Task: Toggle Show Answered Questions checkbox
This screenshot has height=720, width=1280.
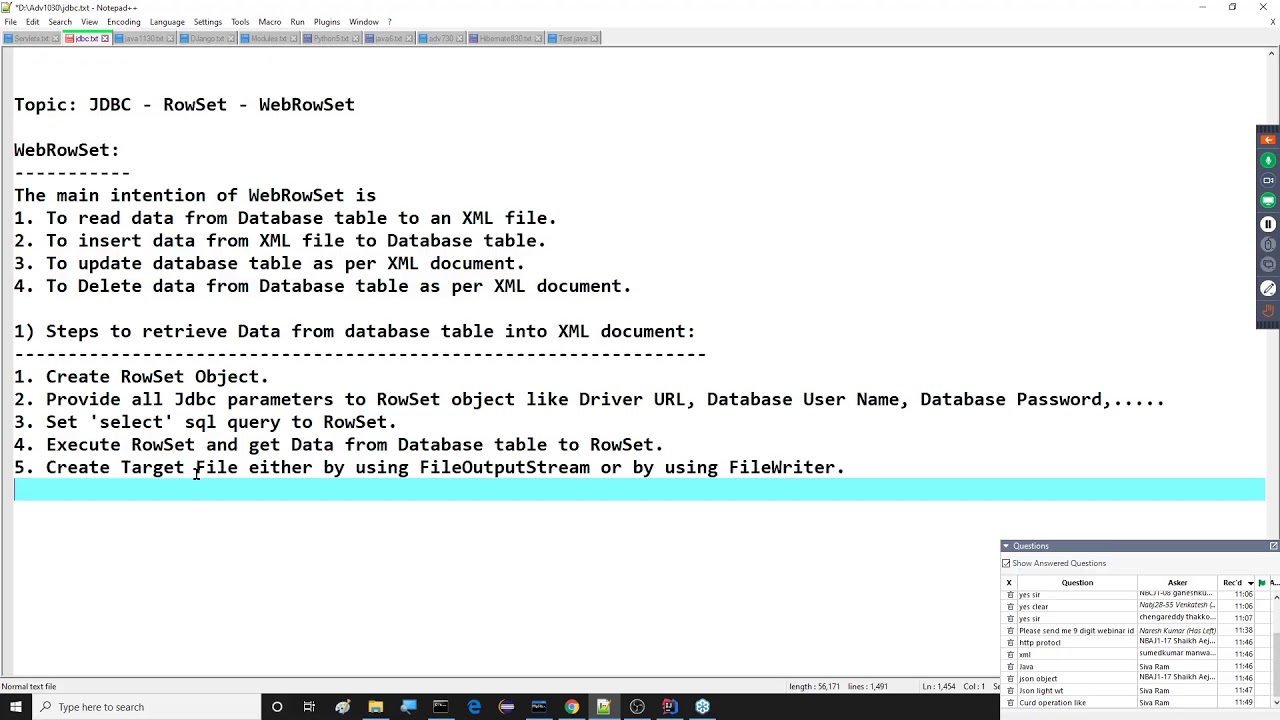Action: (x=1007, y=563)
